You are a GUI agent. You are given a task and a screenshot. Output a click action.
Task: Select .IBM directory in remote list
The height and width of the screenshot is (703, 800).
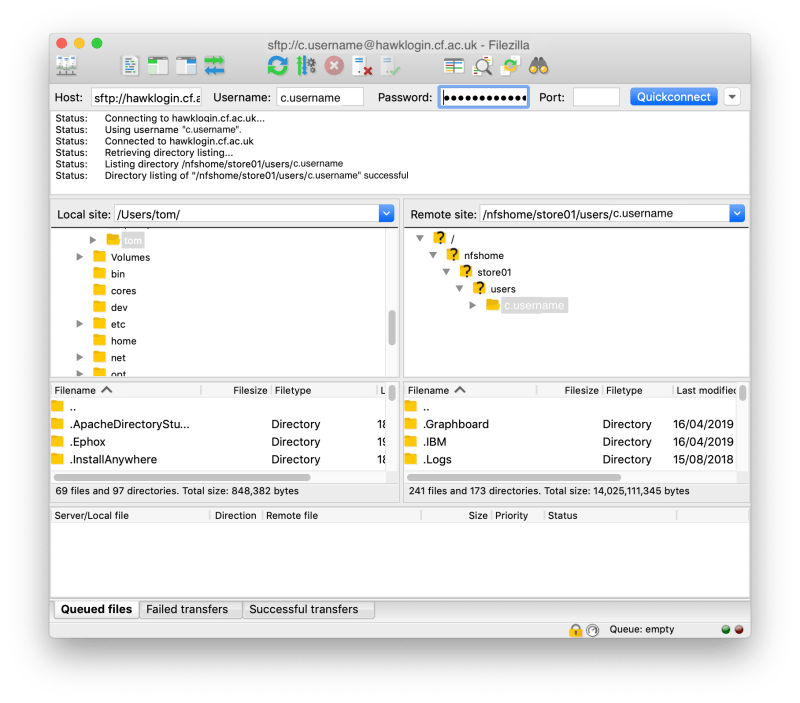570,442
